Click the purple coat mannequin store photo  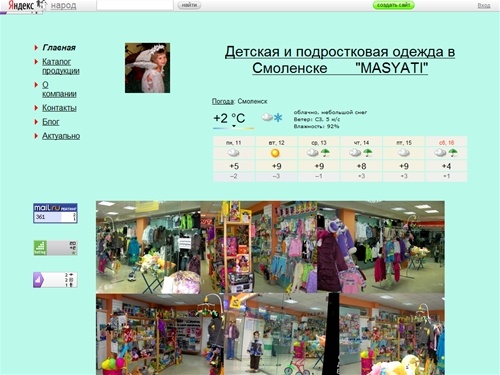tap(381, 247)
